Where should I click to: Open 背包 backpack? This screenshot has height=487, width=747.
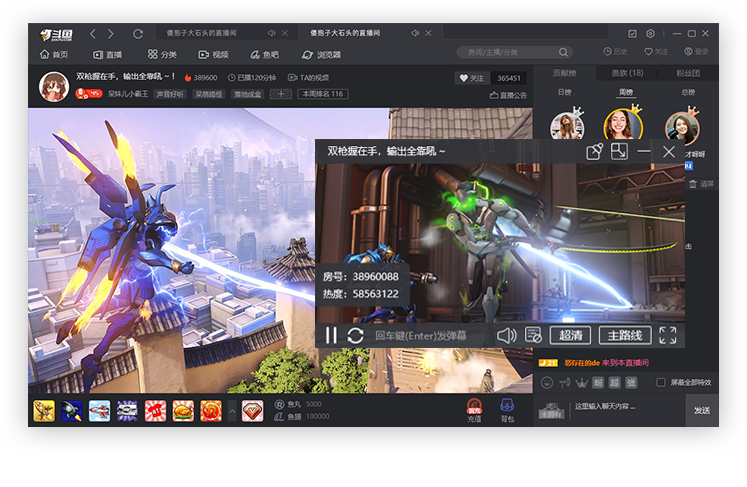(507, 411)
